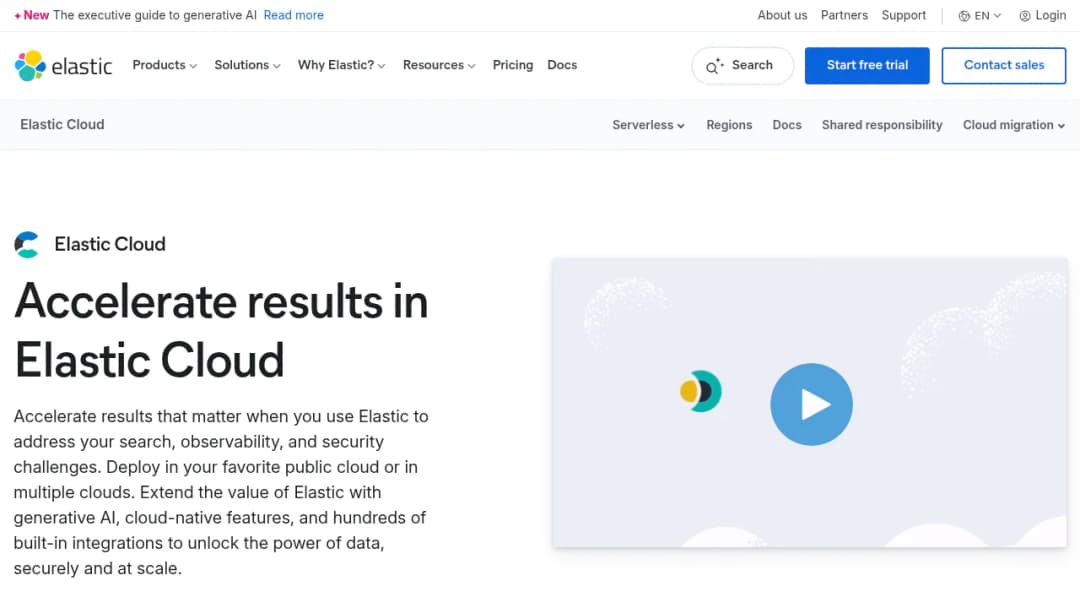The image size is (1080, 608).
Task: Play the Elastic Cloud video
Action: pyautogui.click(x=811, y=404)
